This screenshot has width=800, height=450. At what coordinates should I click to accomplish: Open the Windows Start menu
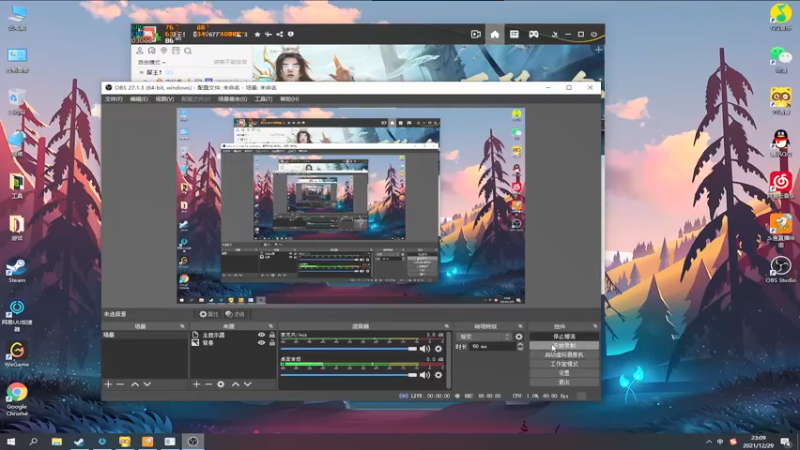point(11,441)
